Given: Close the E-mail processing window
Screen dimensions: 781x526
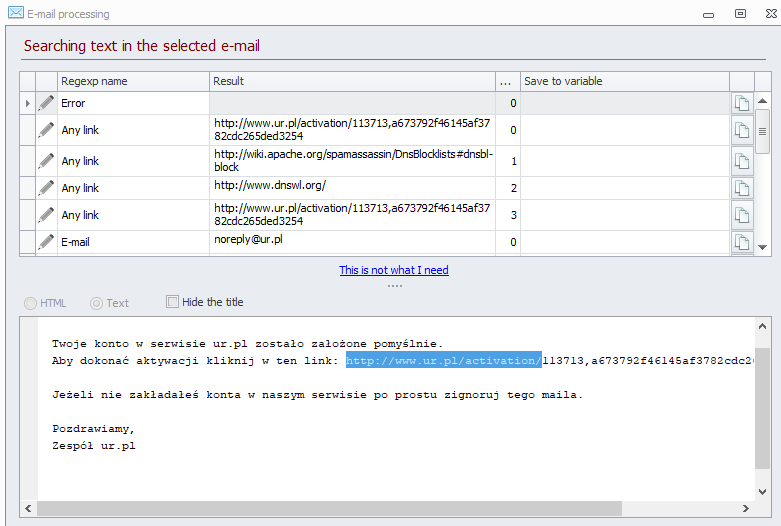Looking at the screenshot, I should 772,13.
